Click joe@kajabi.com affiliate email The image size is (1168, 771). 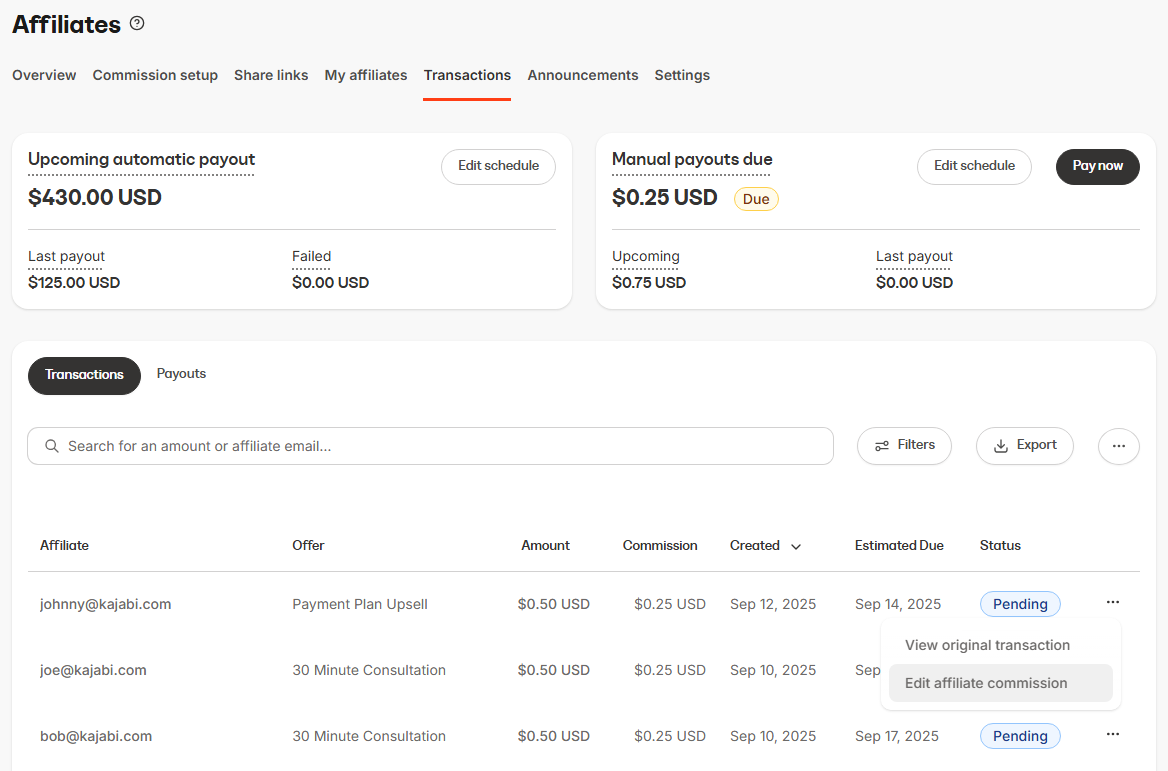click(x=93, y=670)
